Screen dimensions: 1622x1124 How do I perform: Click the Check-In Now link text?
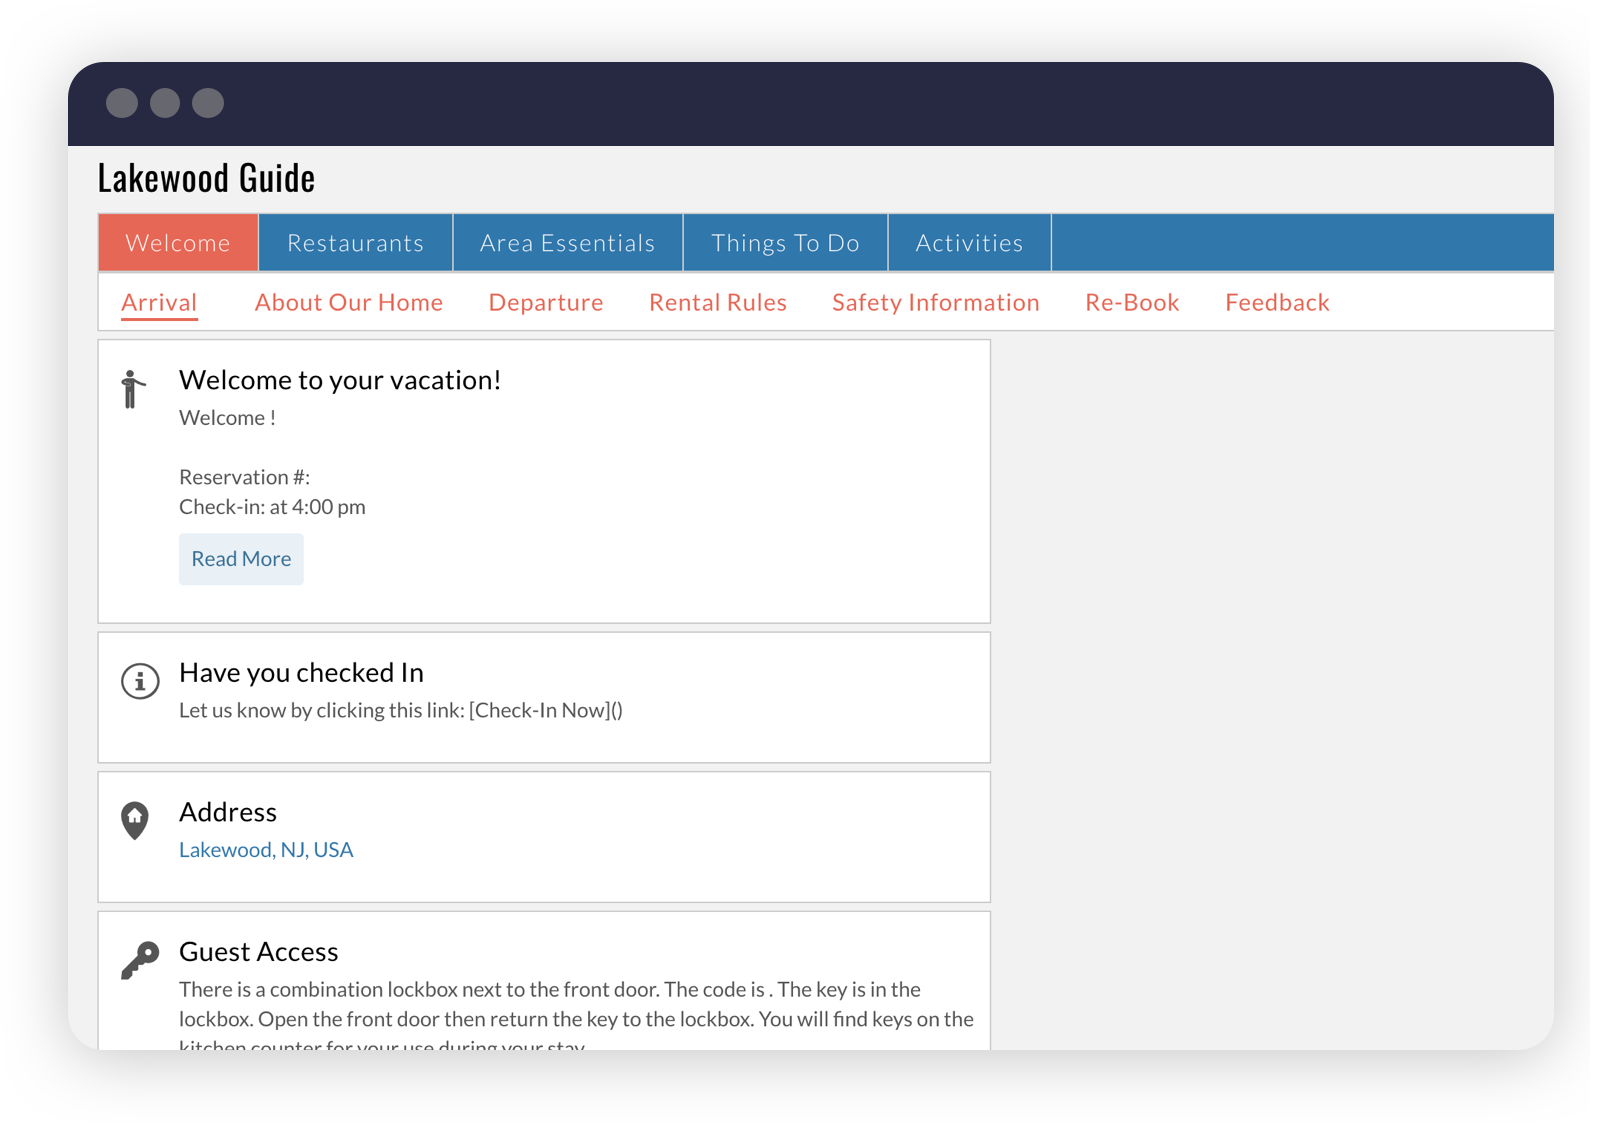point(545,710)
